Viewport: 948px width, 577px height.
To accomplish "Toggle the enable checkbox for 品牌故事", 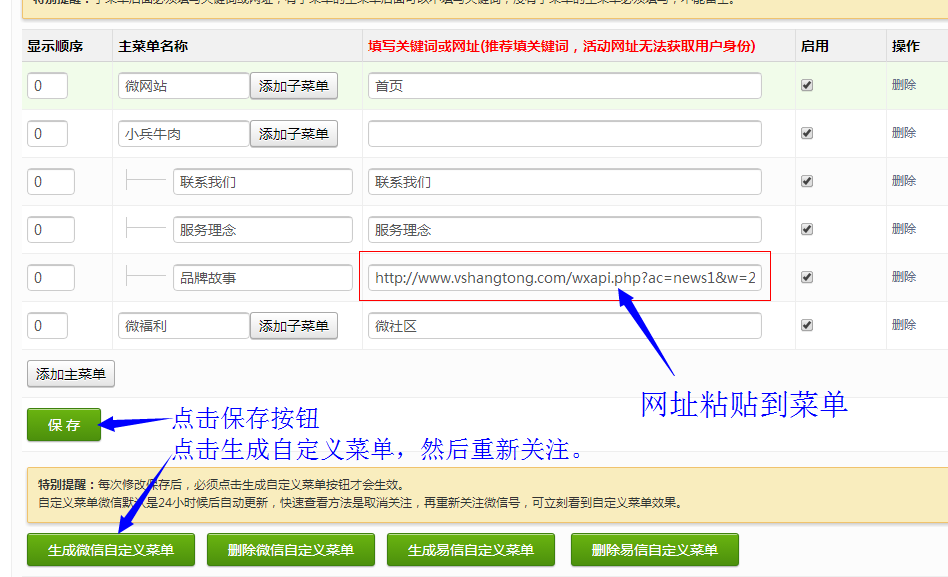I will click(x=807, y=277).
